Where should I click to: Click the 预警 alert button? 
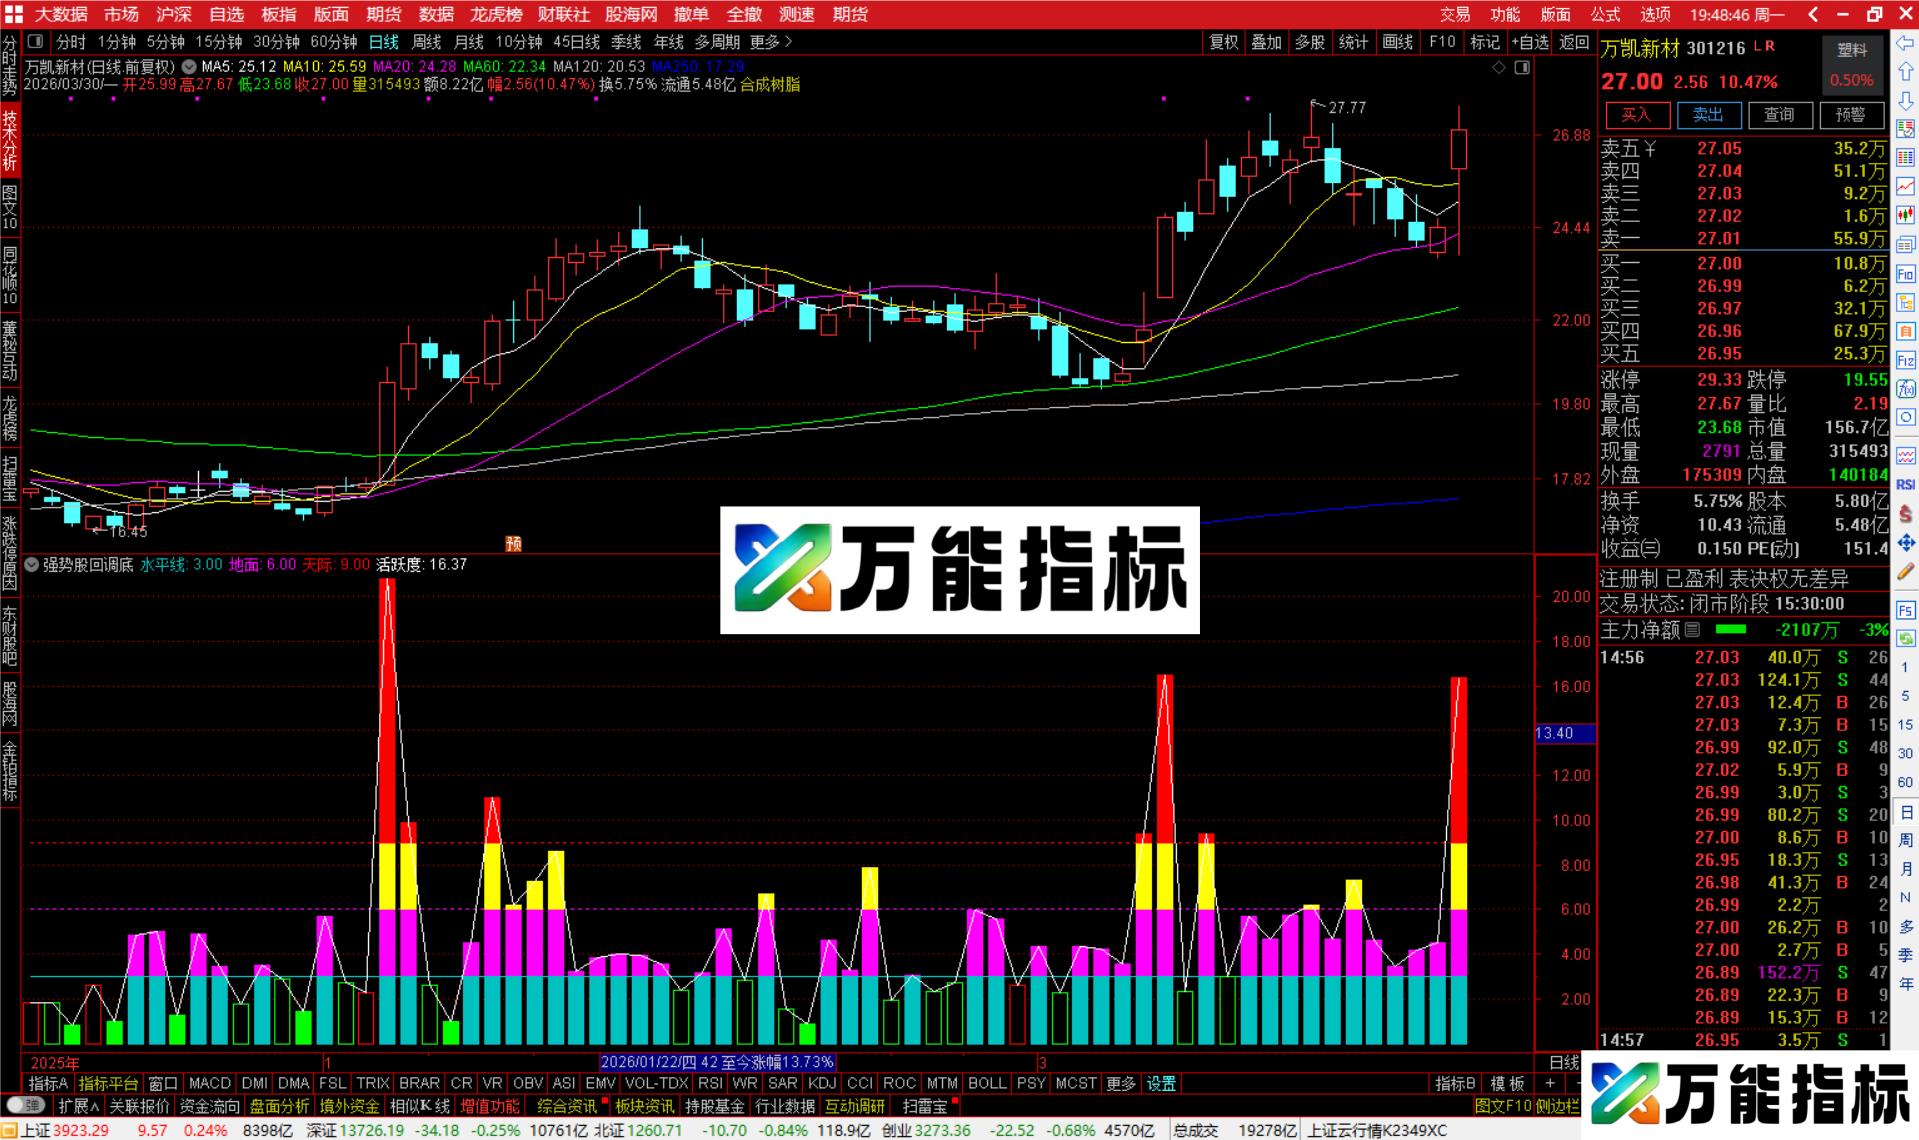coord(1852,115)
